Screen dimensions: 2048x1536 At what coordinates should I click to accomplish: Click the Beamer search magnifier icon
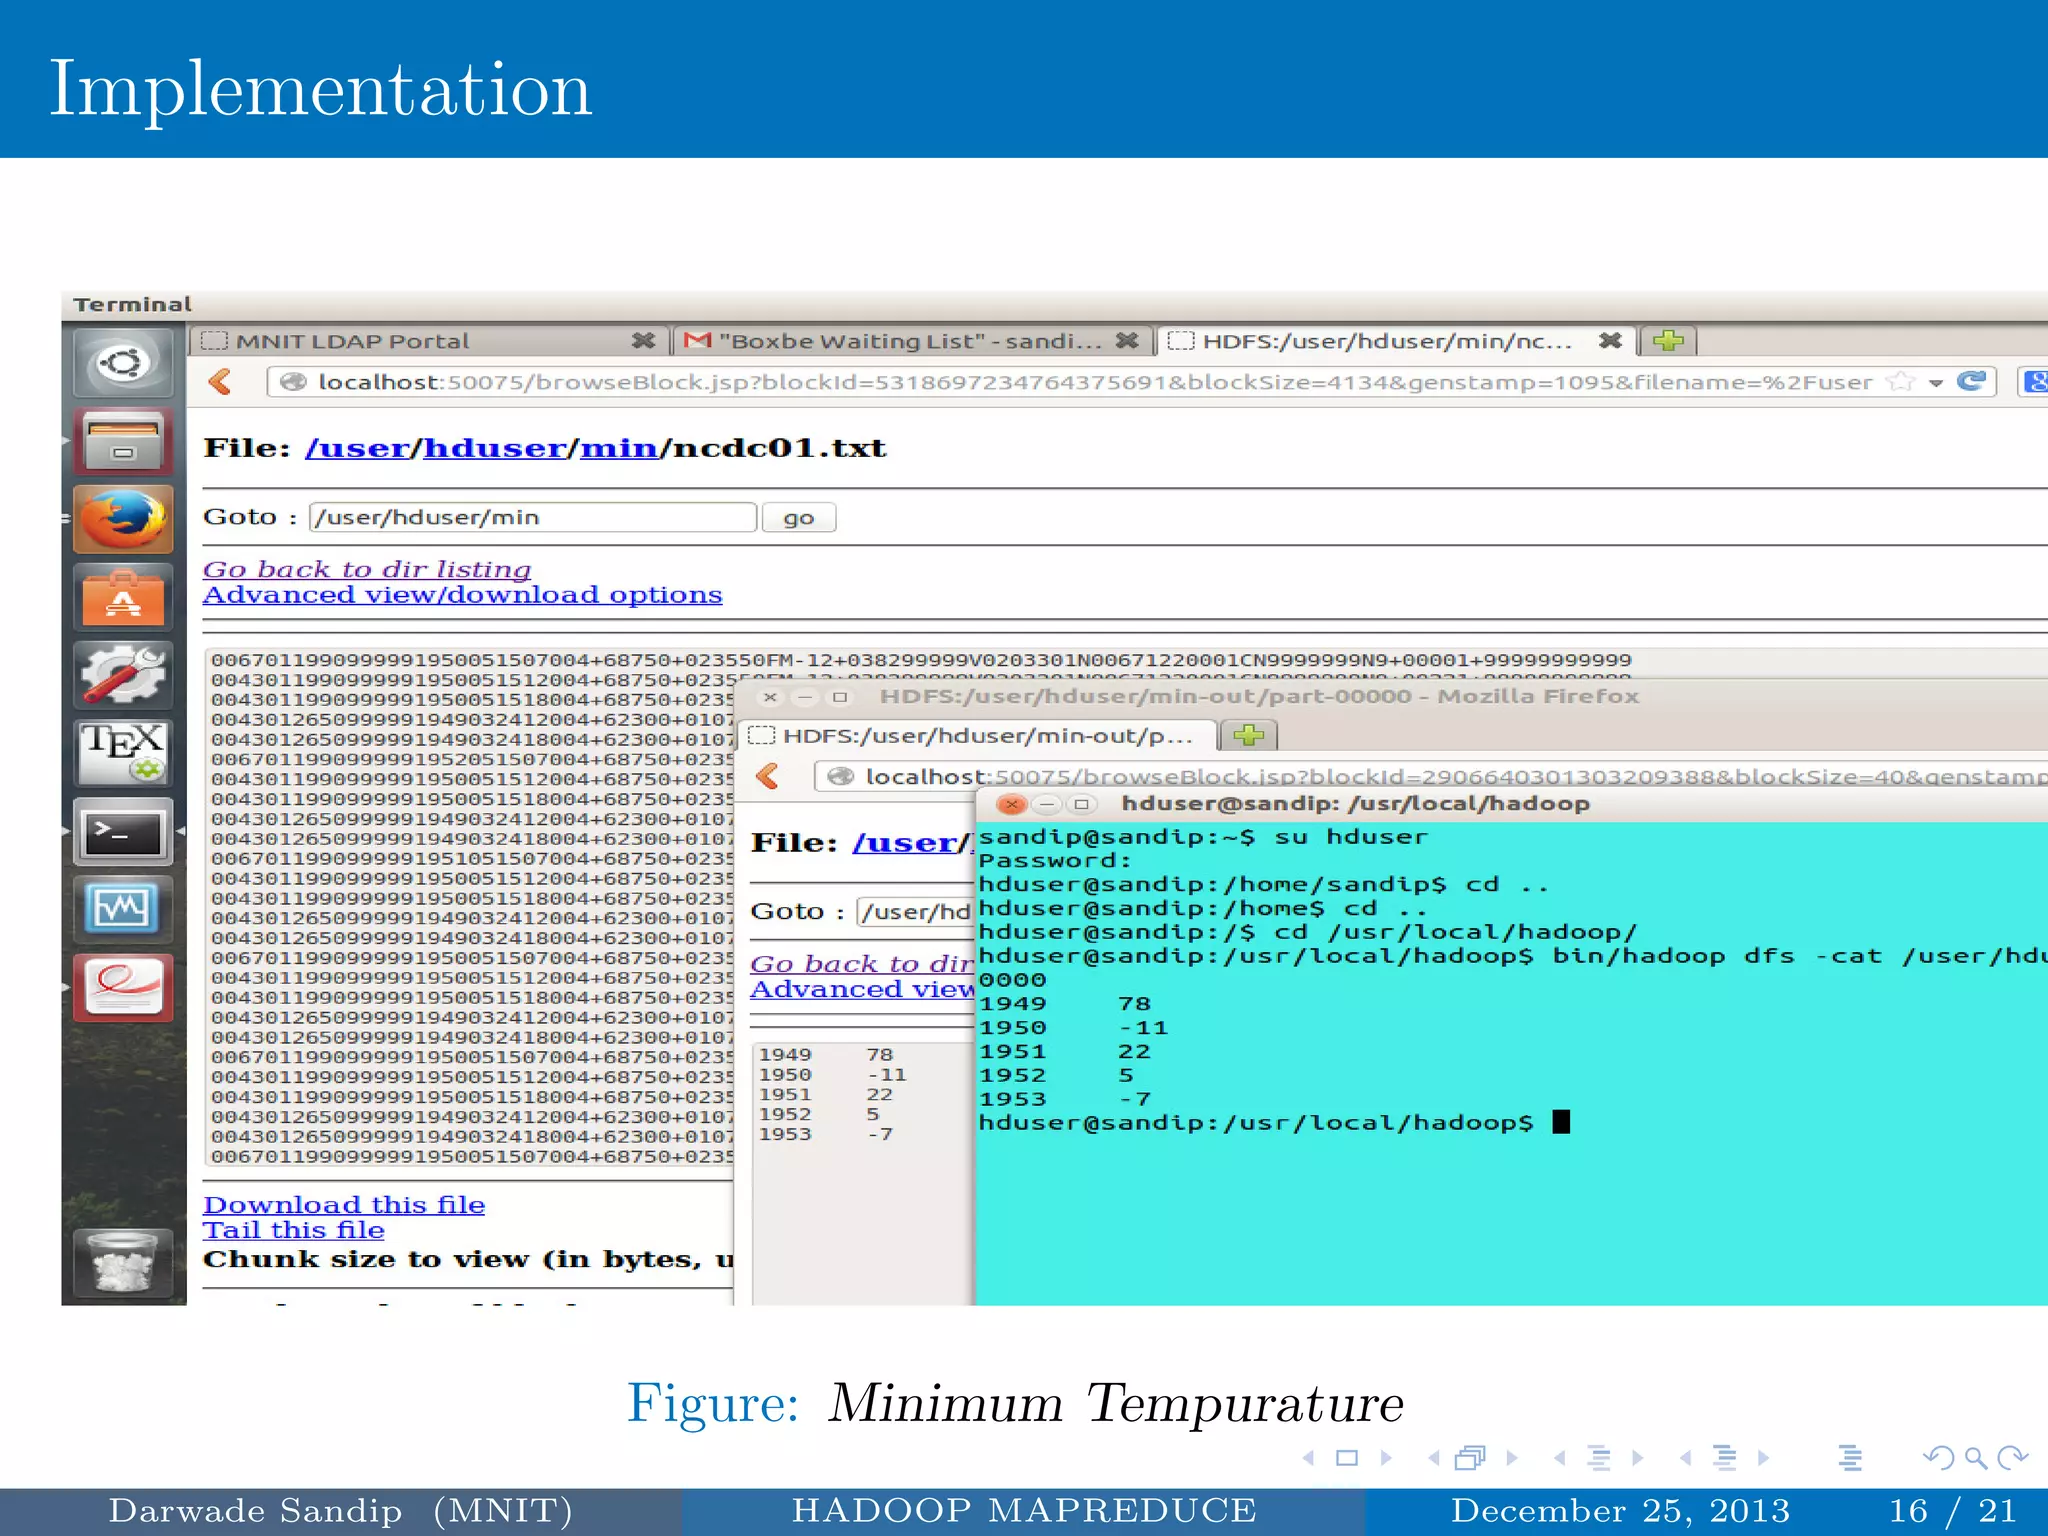pos(1976,1458)
